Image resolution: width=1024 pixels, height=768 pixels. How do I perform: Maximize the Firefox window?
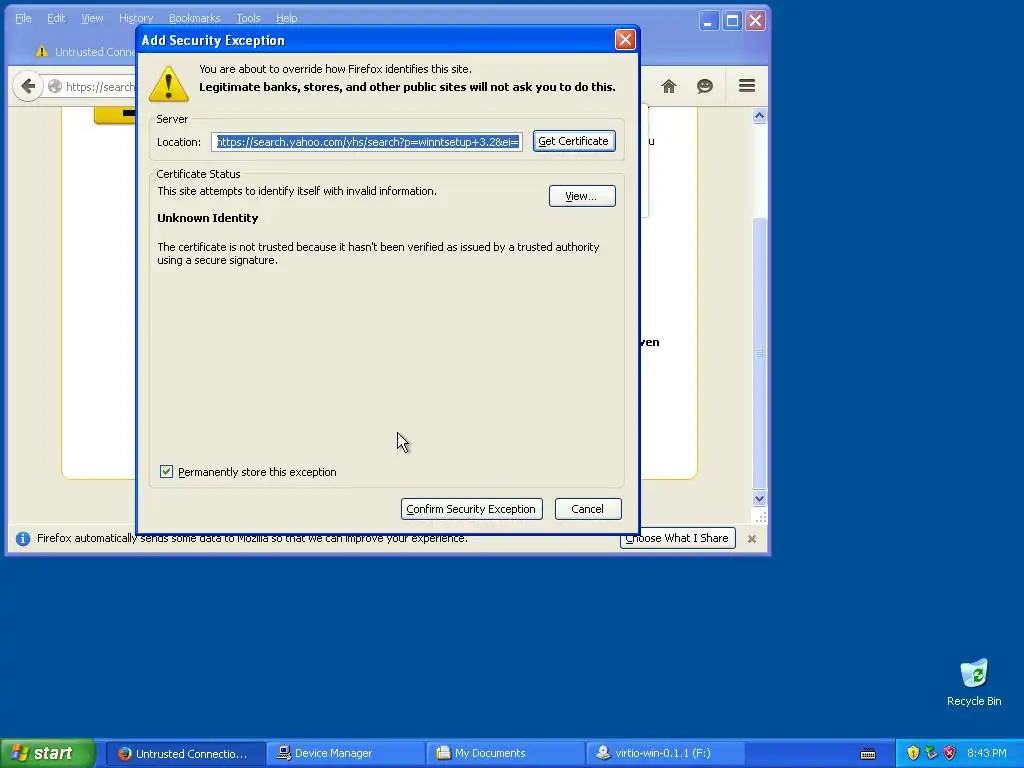[x=732, y=21]
